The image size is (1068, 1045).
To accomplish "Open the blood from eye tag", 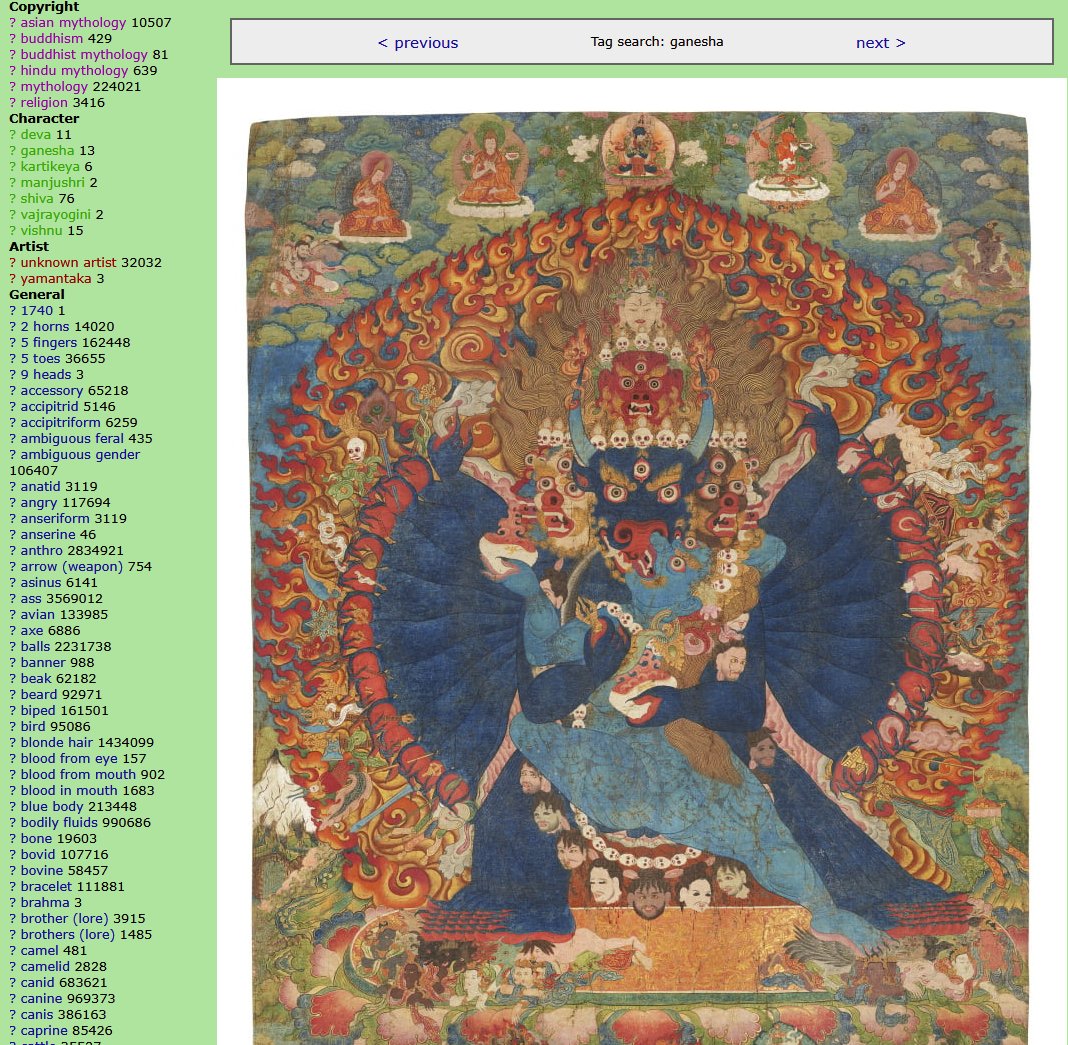I will click(69, 759).
